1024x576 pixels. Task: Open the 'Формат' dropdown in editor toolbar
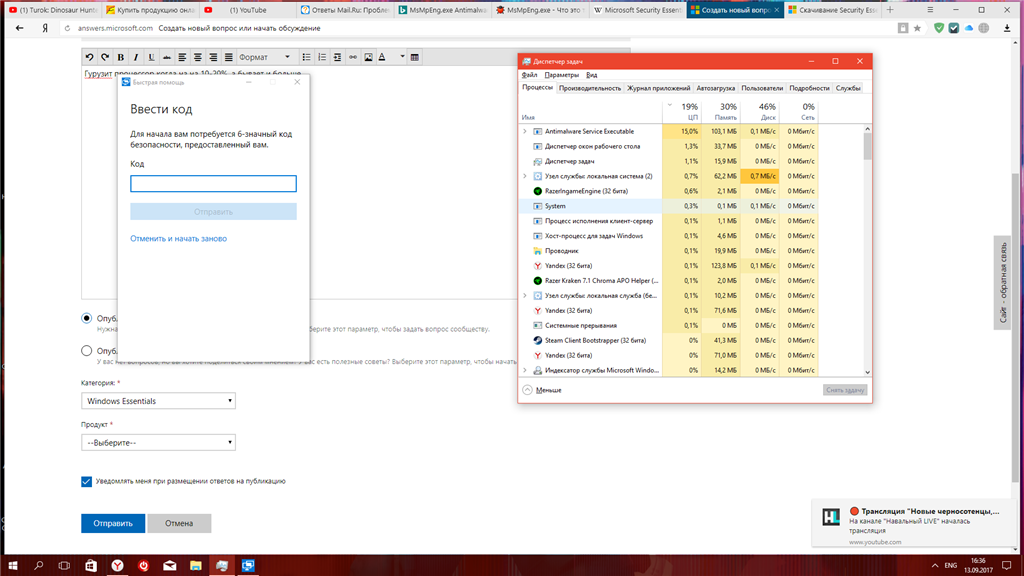(x=264, y=57)
